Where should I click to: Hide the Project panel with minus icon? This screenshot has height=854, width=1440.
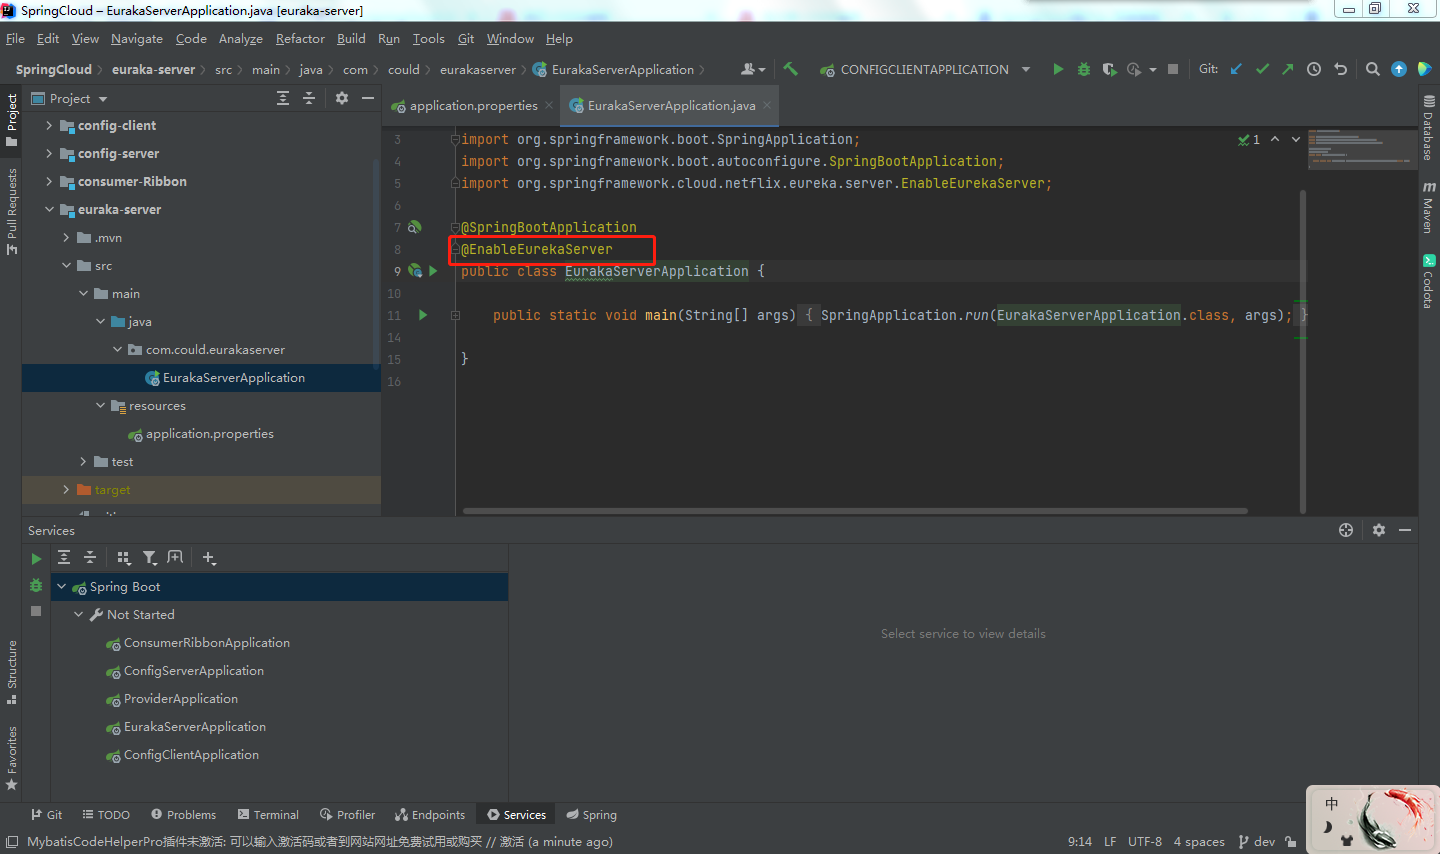click(368, 98)
